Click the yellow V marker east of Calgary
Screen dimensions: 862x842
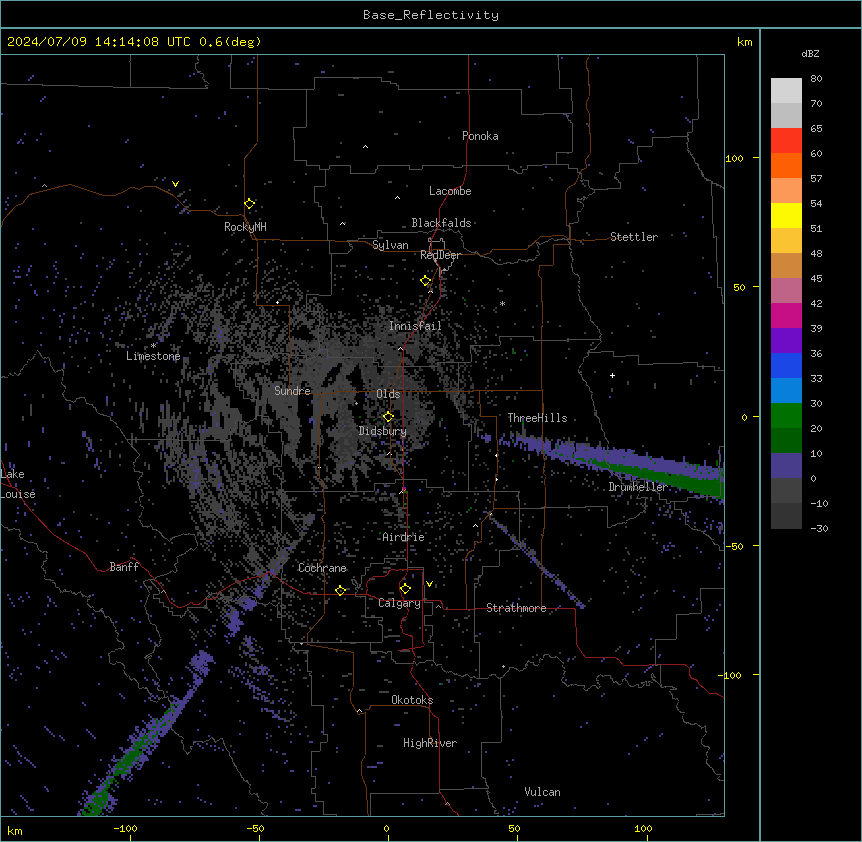(429, 584)
